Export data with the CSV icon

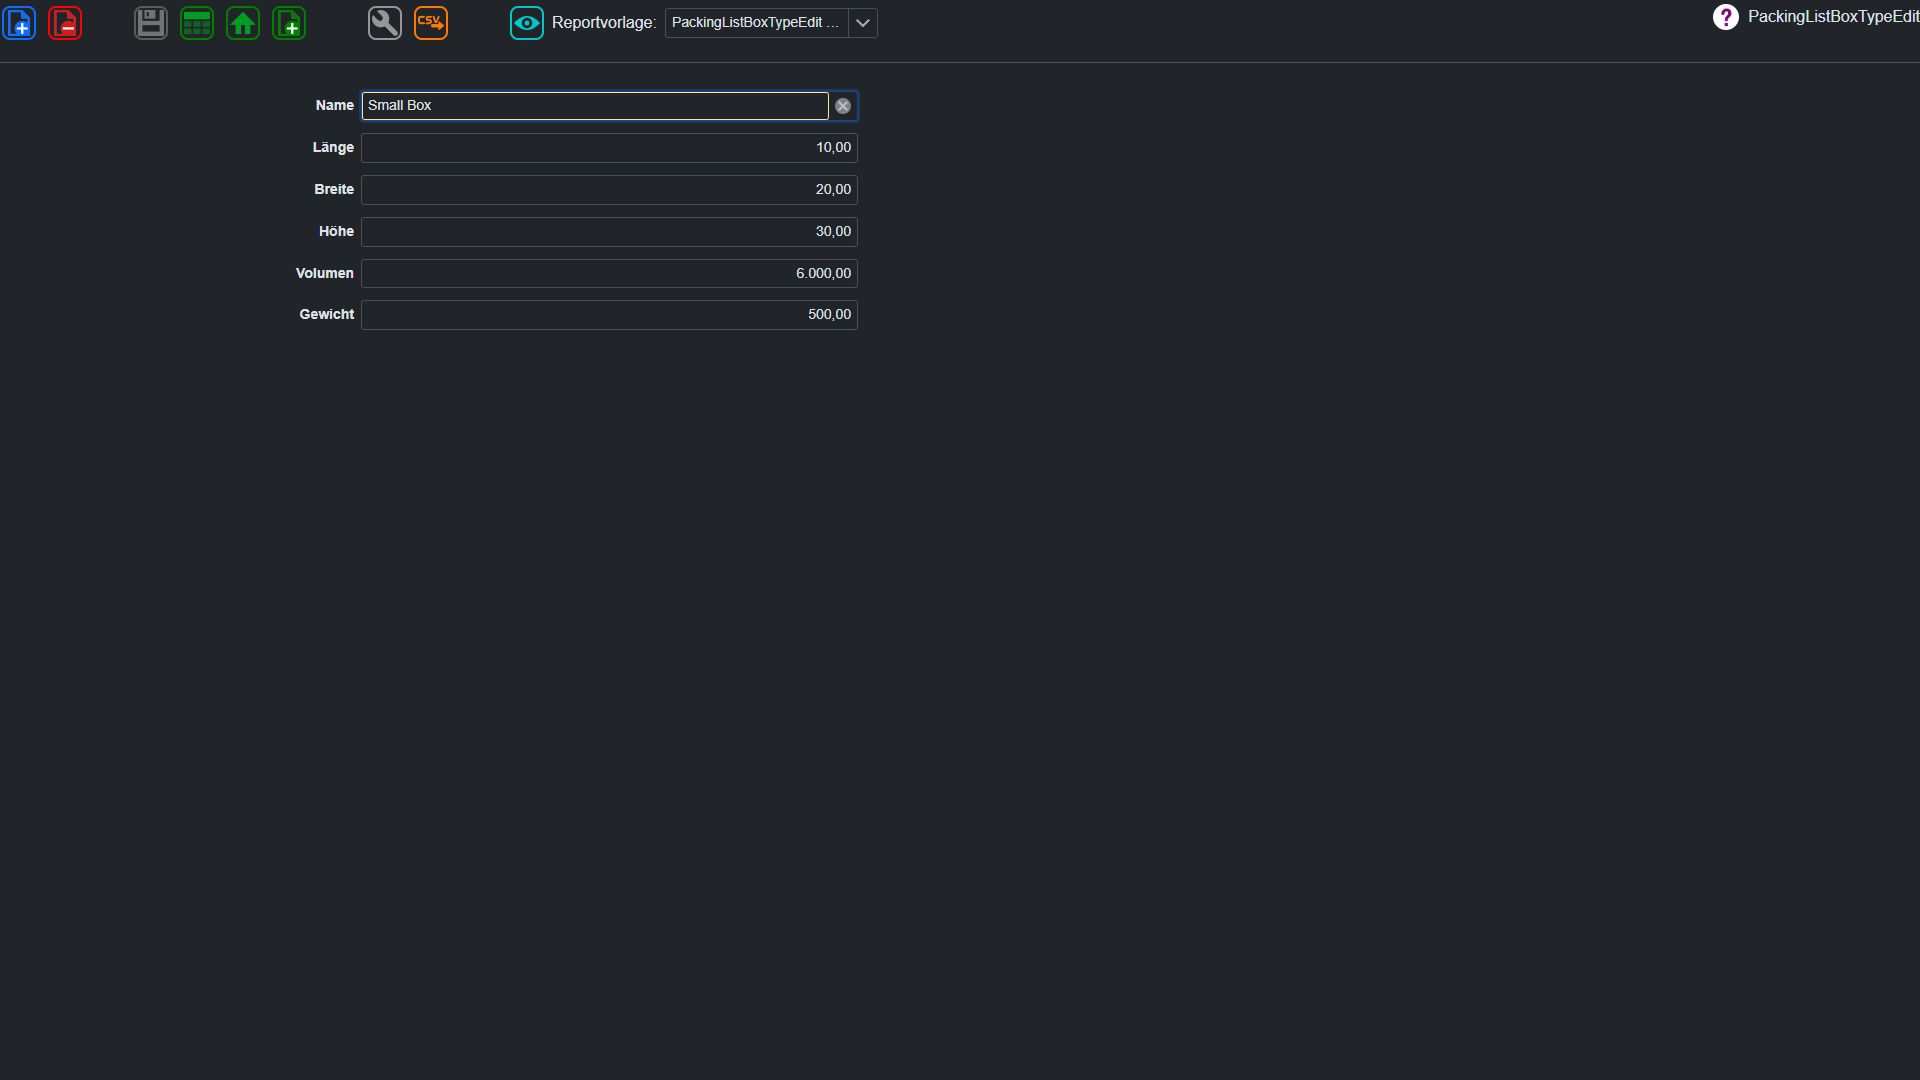click(x=431, y=23)
